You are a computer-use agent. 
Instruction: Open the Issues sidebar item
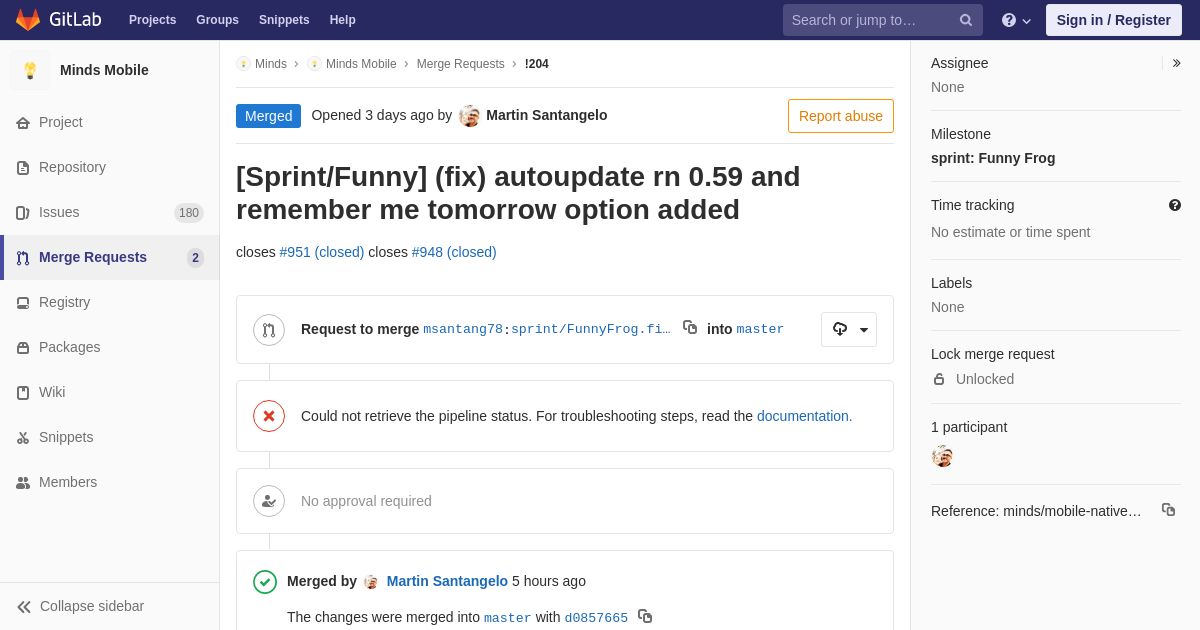110,213
